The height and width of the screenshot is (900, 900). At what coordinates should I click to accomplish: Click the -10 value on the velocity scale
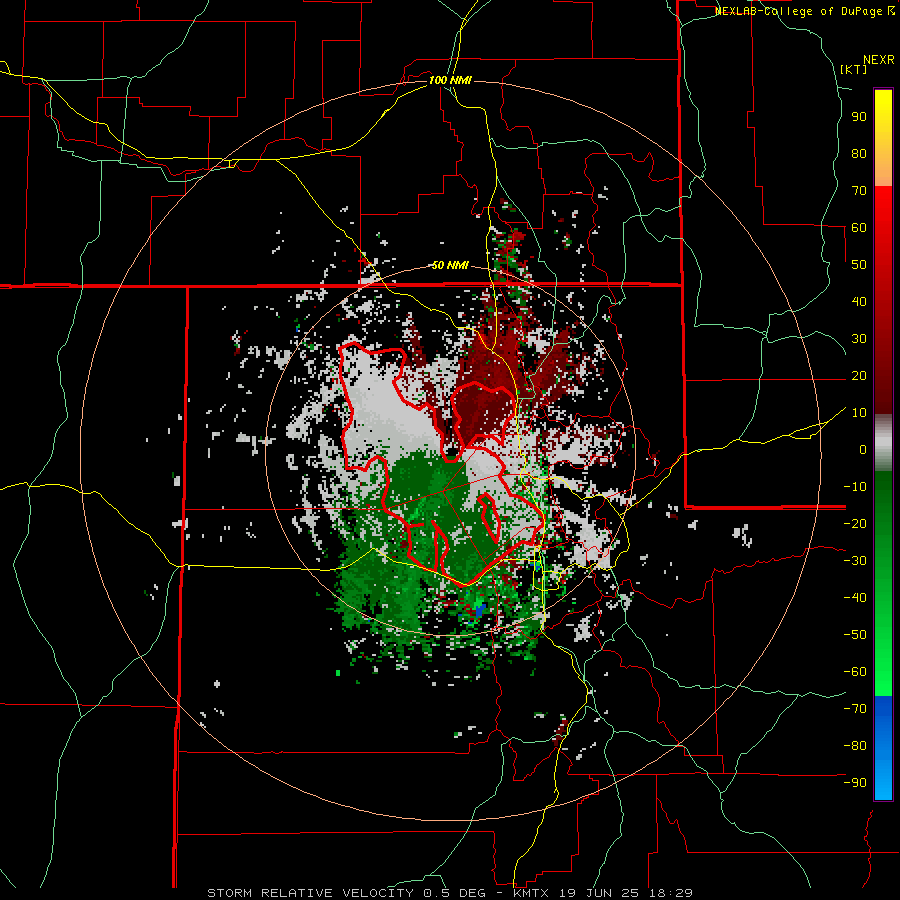coord(855,487)
